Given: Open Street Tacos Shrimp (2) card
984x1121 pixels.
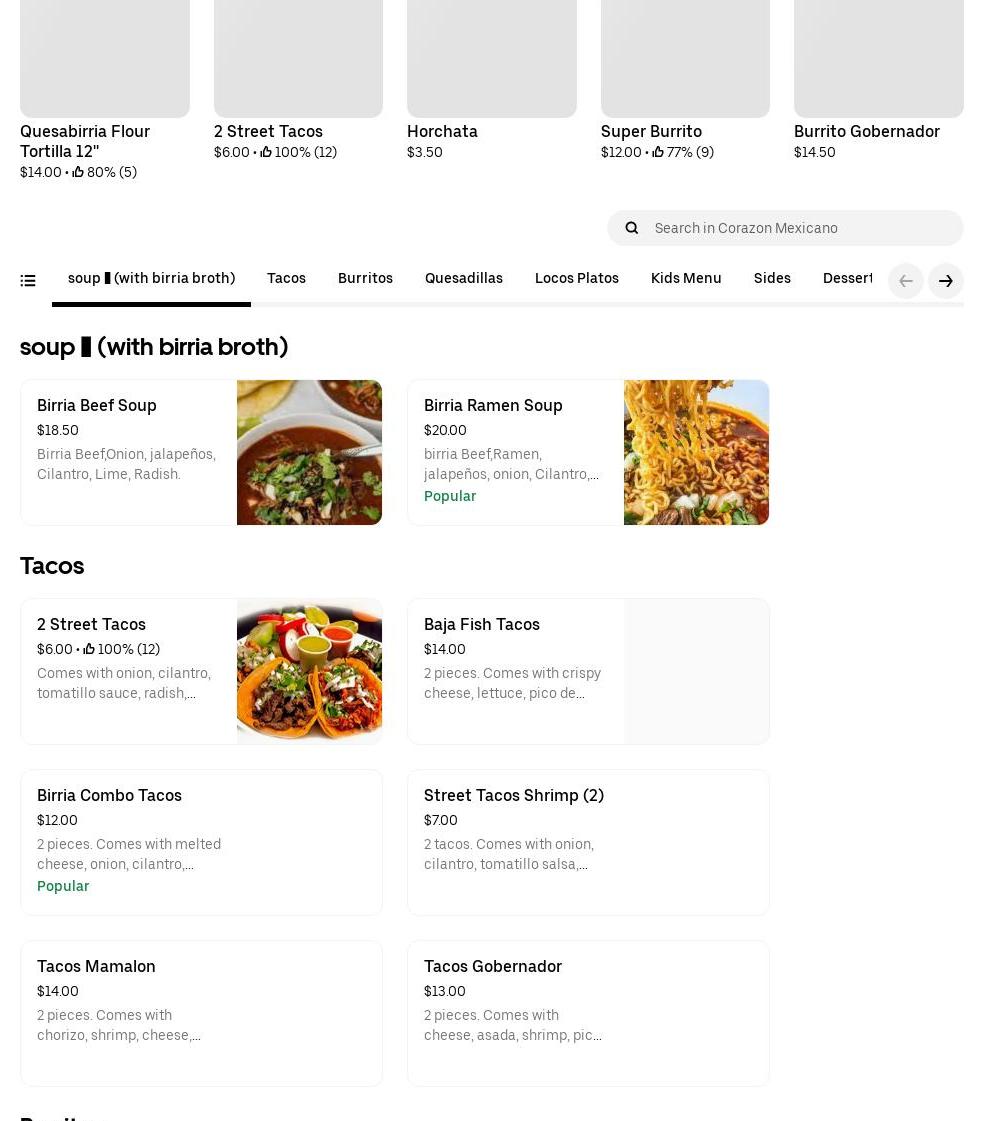Looking at the screenshot, I should [x=588, y=842].
